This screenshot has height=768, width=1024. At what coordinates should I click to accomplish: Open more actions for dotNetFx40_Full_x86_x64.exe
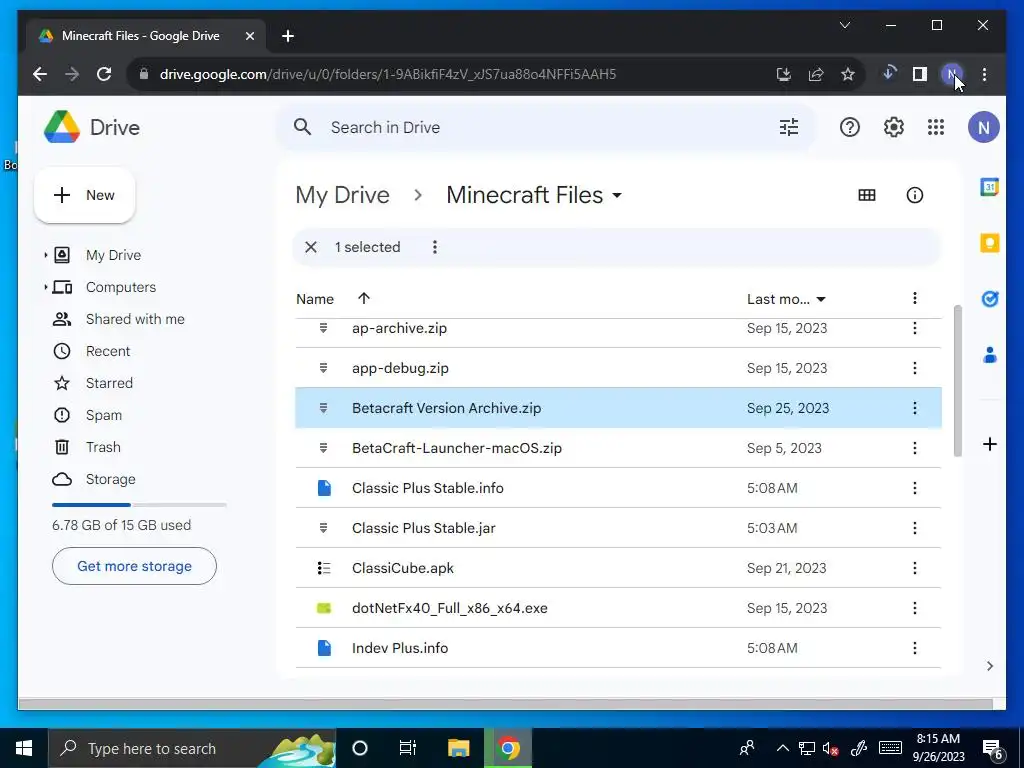point(914,608)
